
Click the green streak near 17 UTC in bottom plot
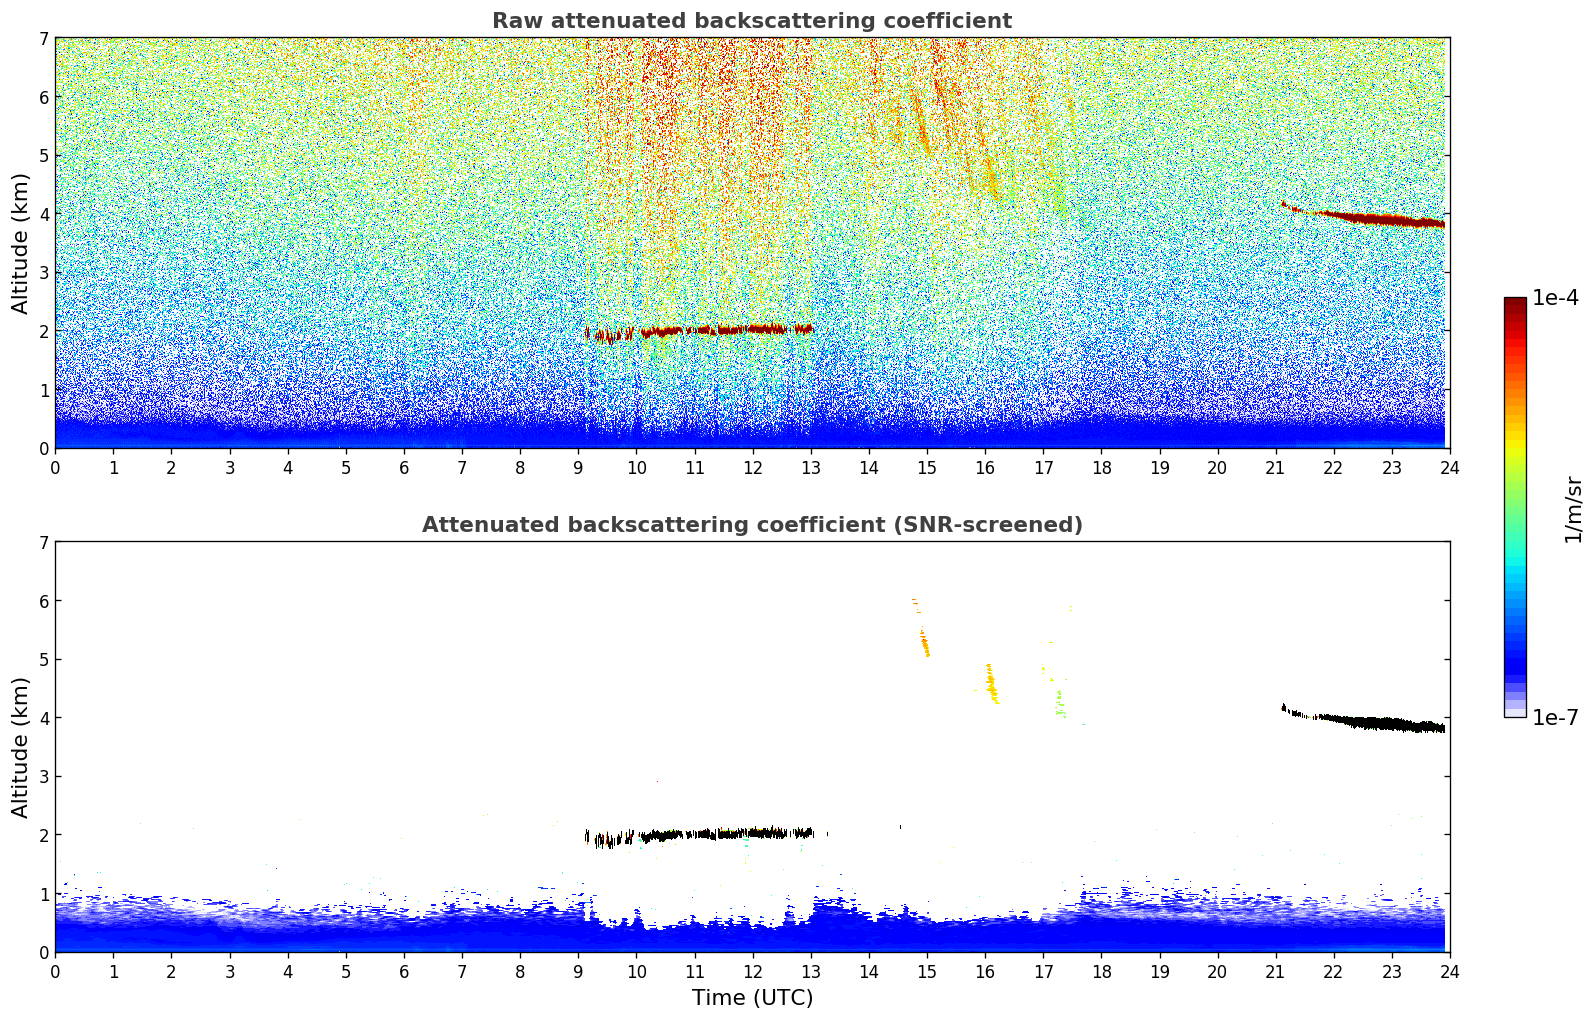[1059, 703]
